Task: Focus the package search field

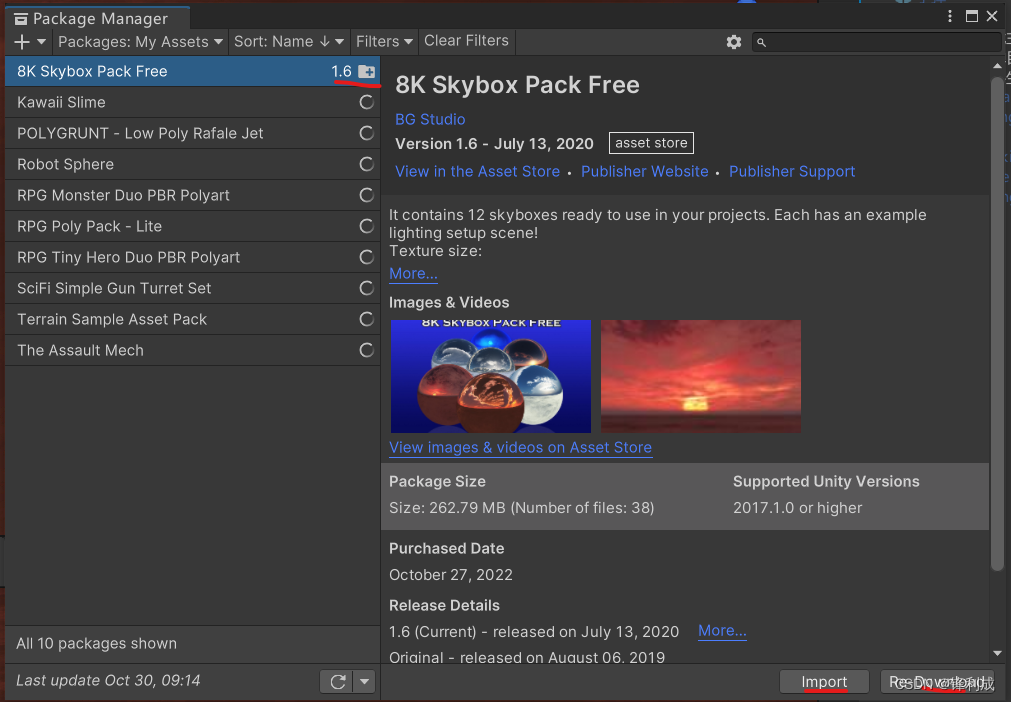Action: point(876,42)
